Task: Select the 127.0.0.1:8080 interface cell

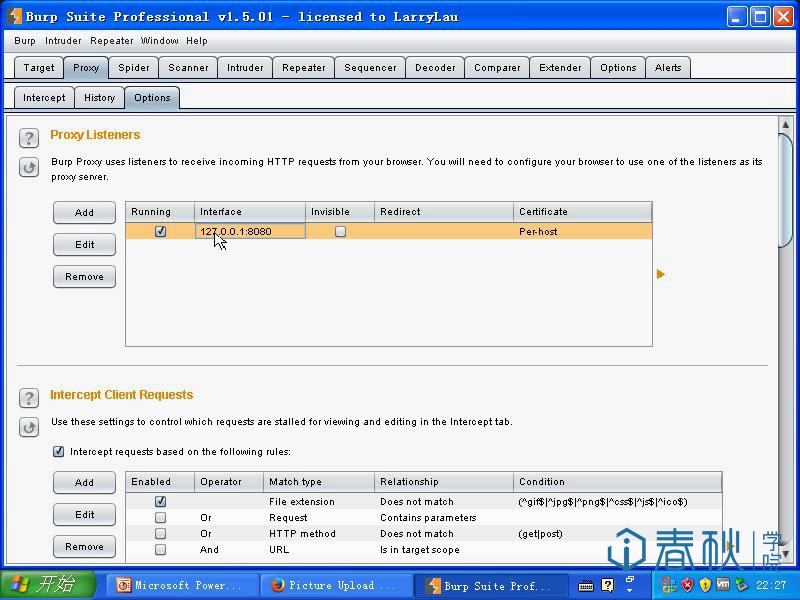Action: [250, 231]
